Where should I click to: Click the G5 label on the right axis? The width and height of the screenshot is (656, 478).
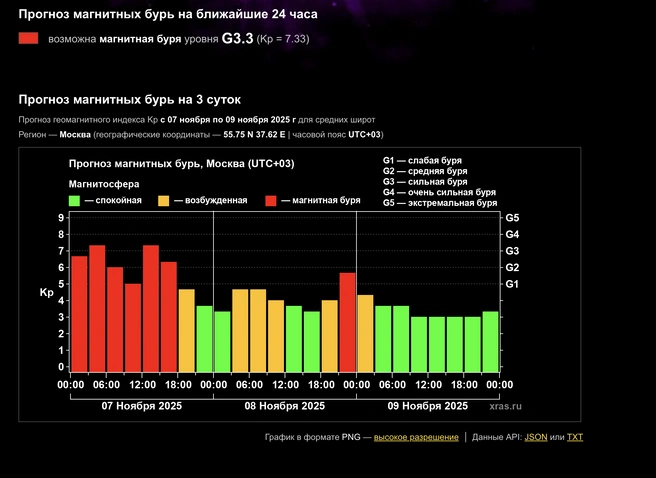click(x=512, y=217)
